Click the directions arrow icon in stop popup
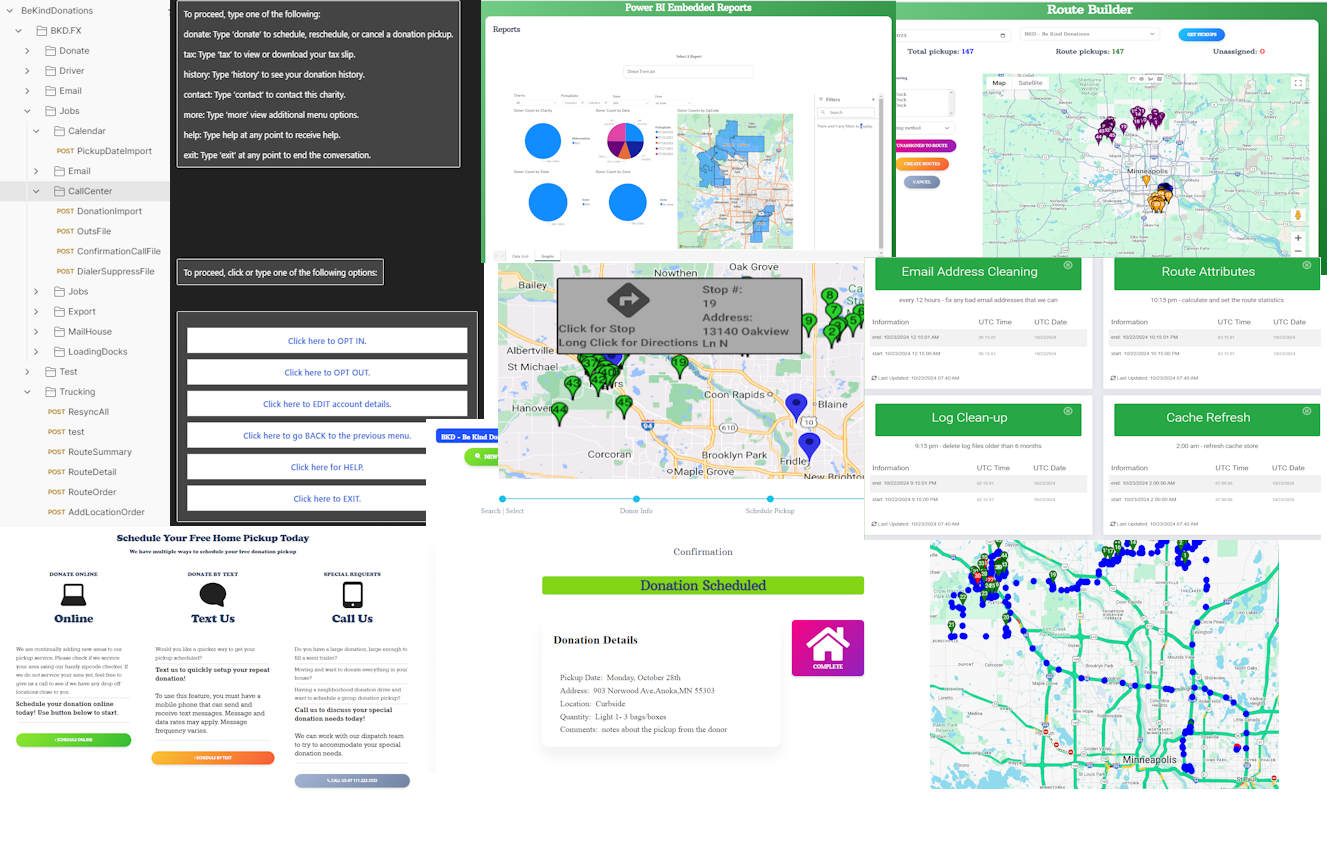This screenshot has width=1327, height=865. [x=628, y=299]
